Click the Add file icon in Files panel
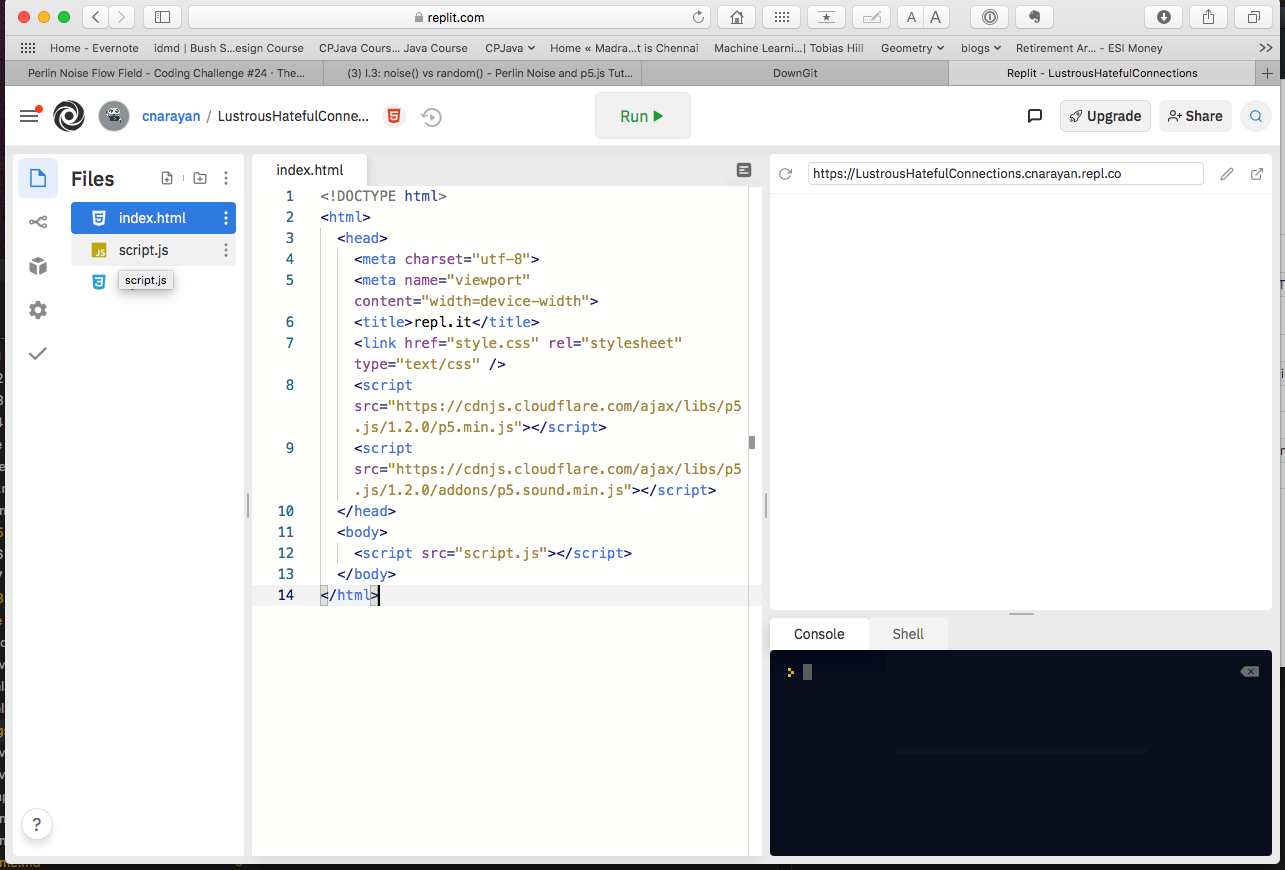Viewport: 1285px width, 870px height. click(167, 178)
